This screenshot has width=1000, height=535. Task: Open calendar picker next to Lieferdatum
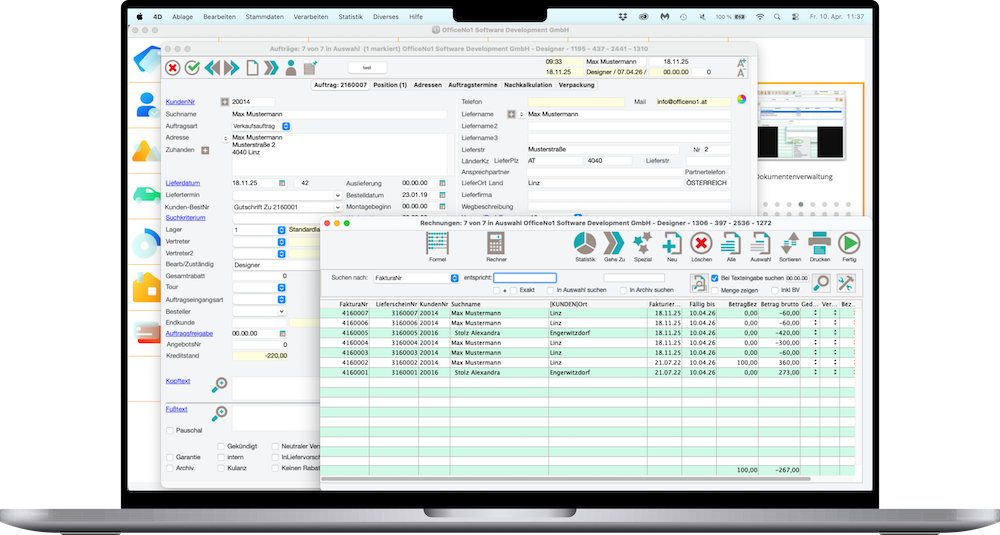282,183
